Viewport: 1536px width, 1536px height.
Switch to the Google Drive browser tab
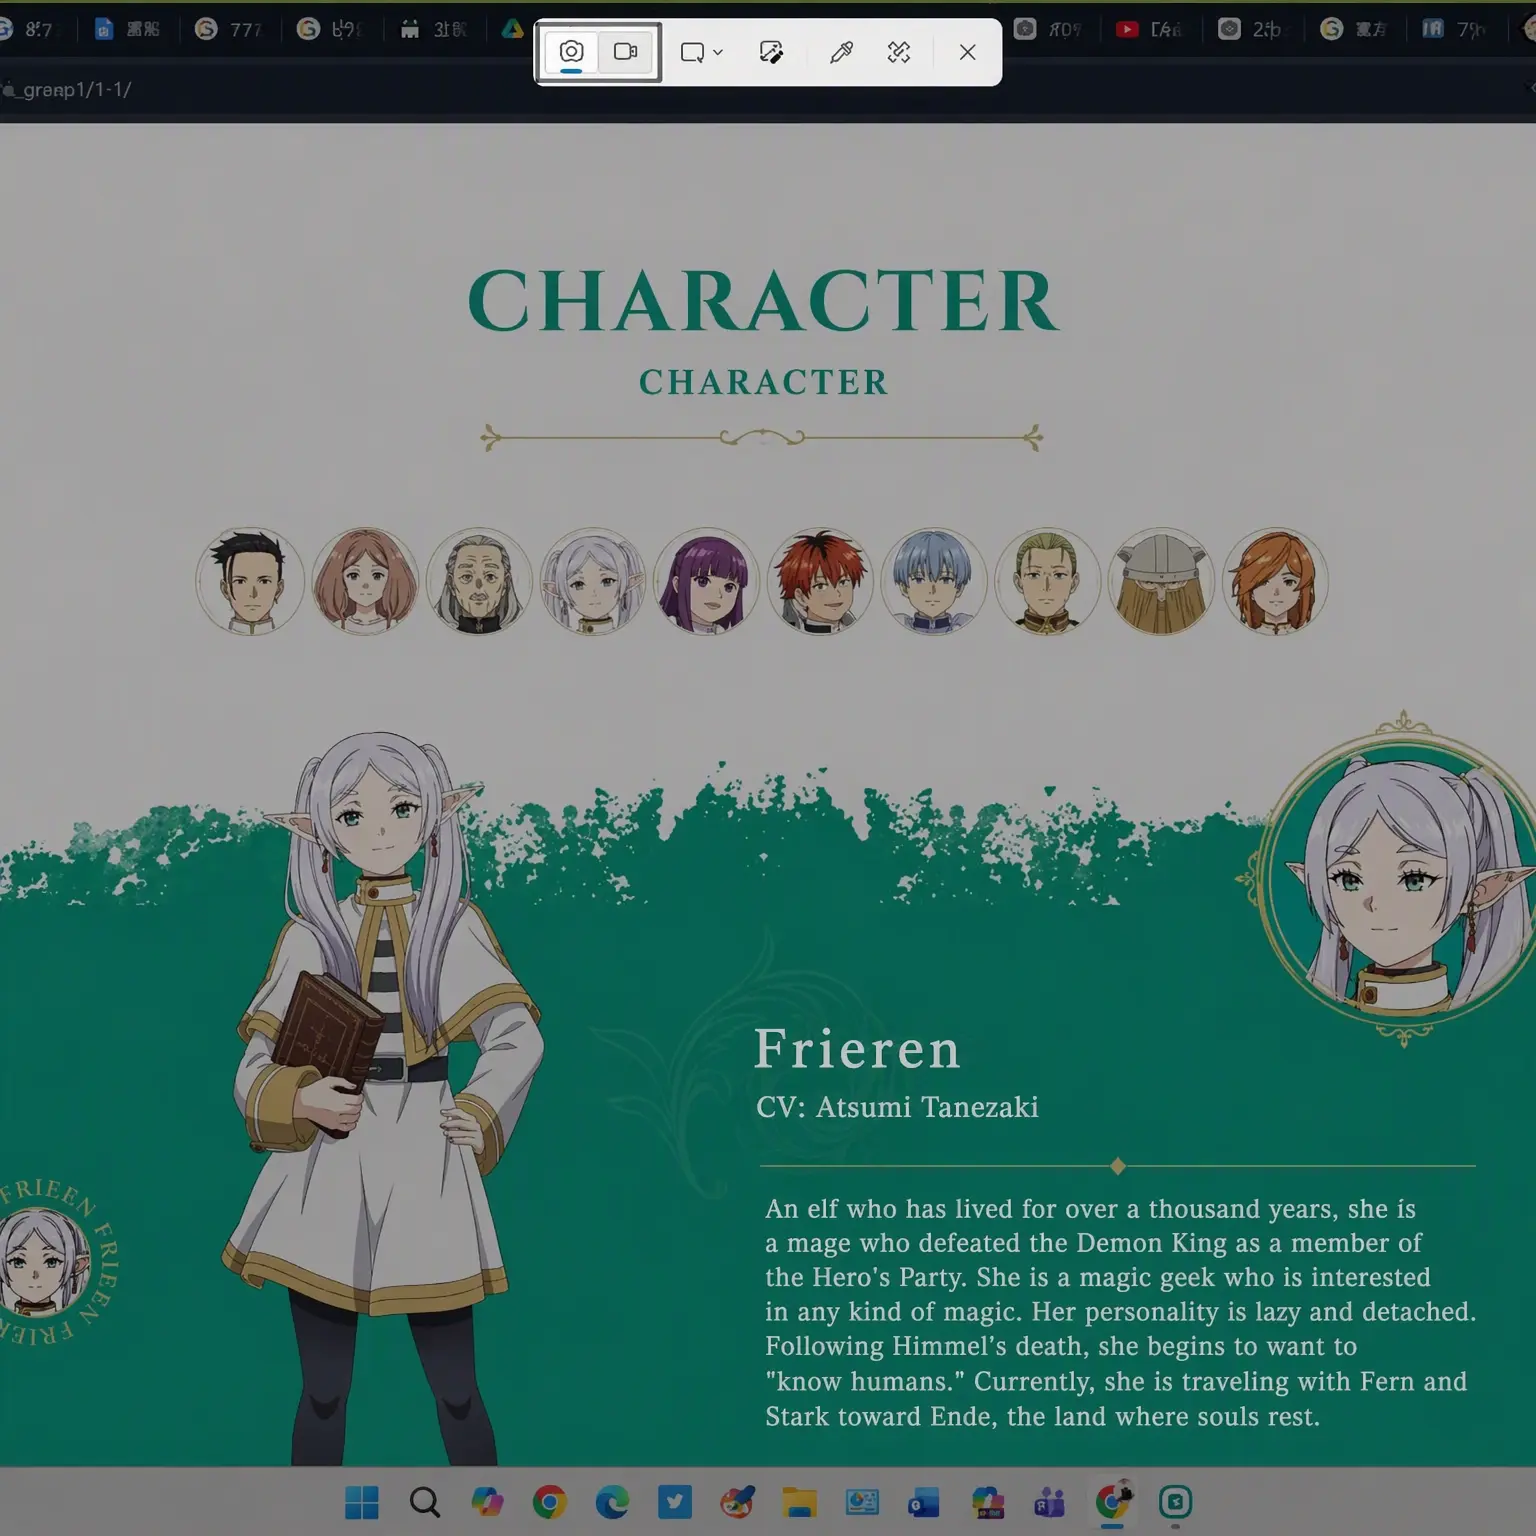513,29
